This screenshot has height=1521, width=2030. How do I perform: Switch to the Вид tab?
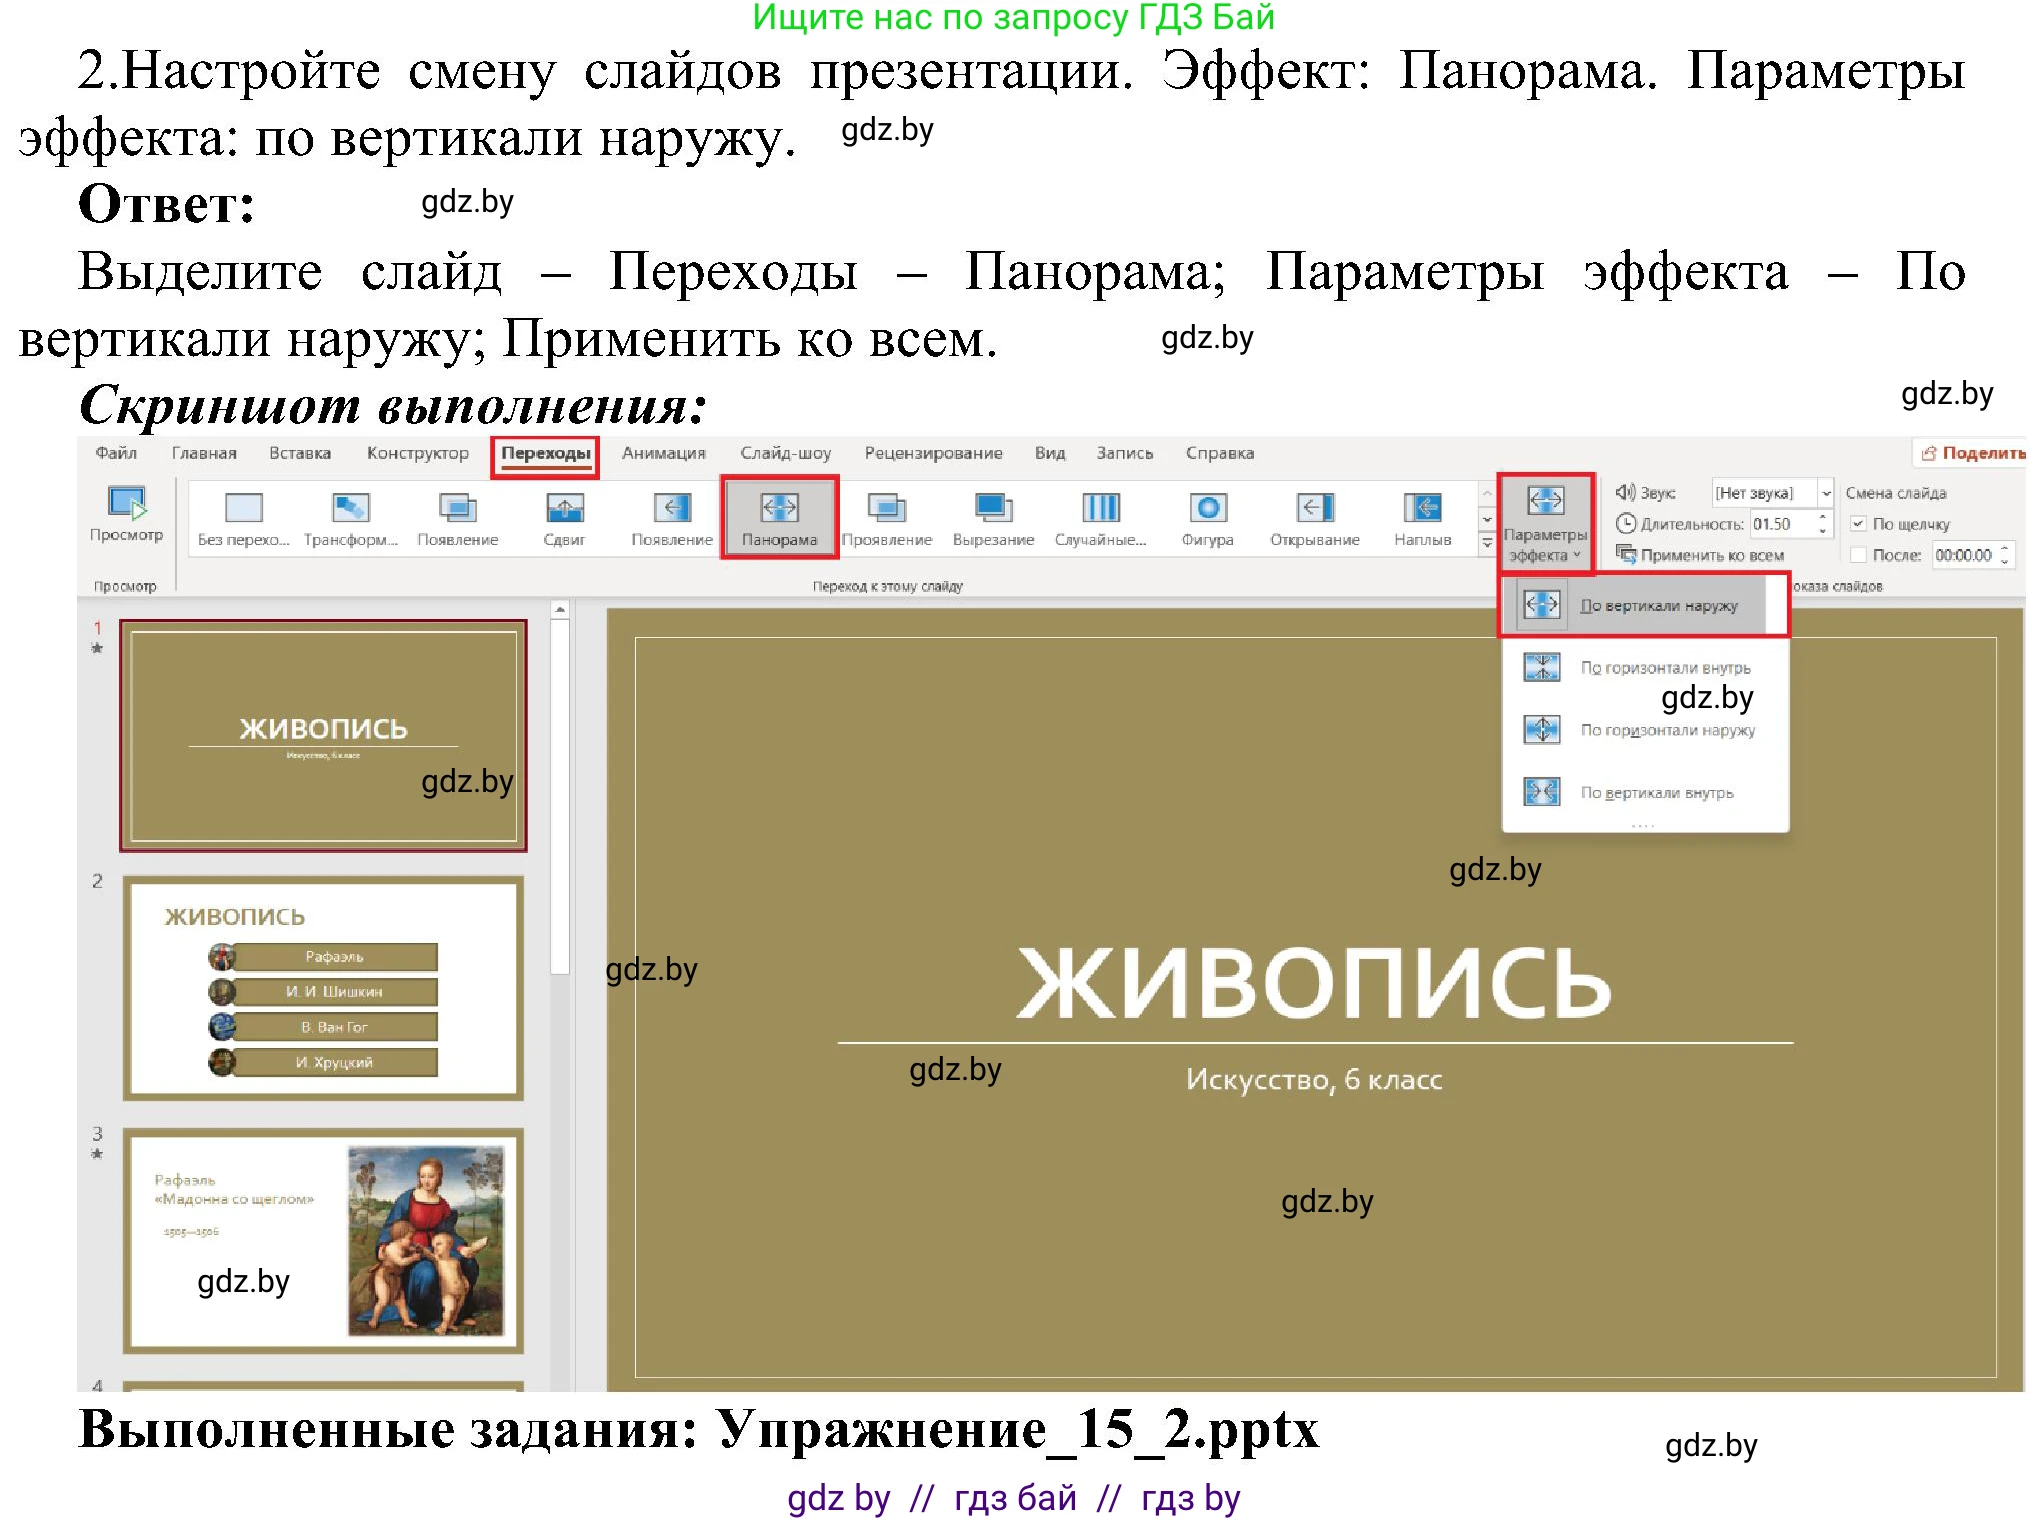coord(1050,453)
